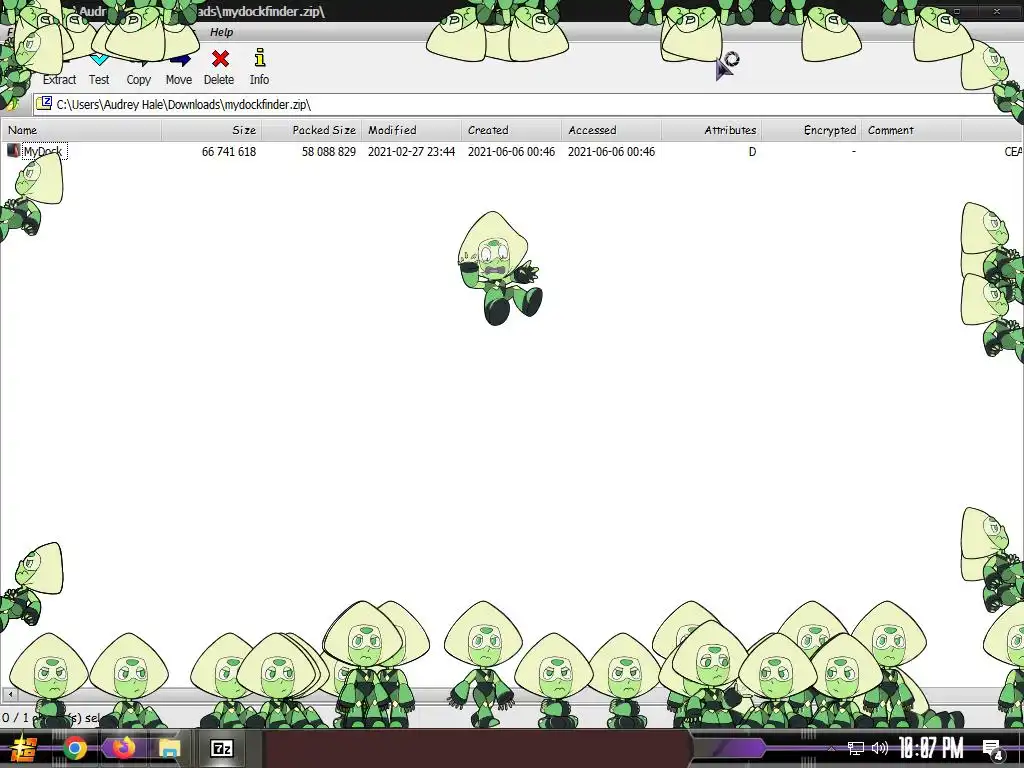Click the Attributes column header
This screenshot has height=768, width=1024.
(711, 130)
